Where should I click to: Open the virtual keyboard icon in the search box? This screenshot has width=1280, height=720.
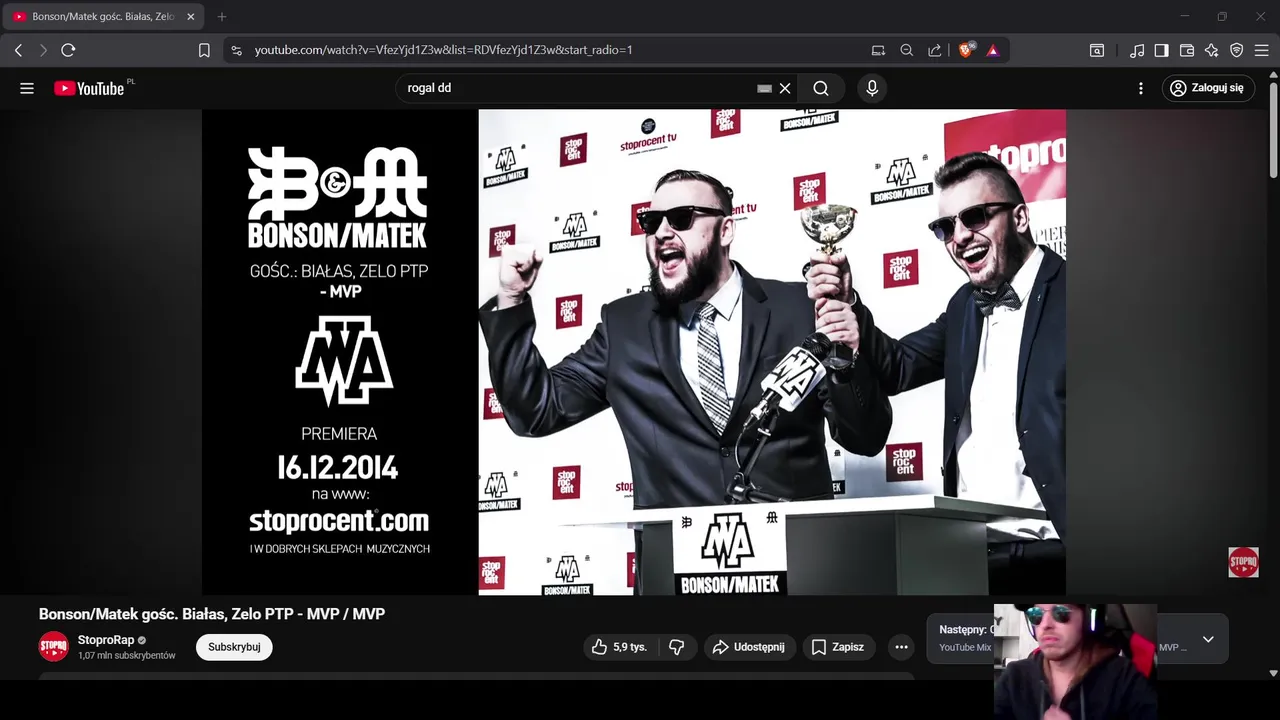click(x=764, y=88)
